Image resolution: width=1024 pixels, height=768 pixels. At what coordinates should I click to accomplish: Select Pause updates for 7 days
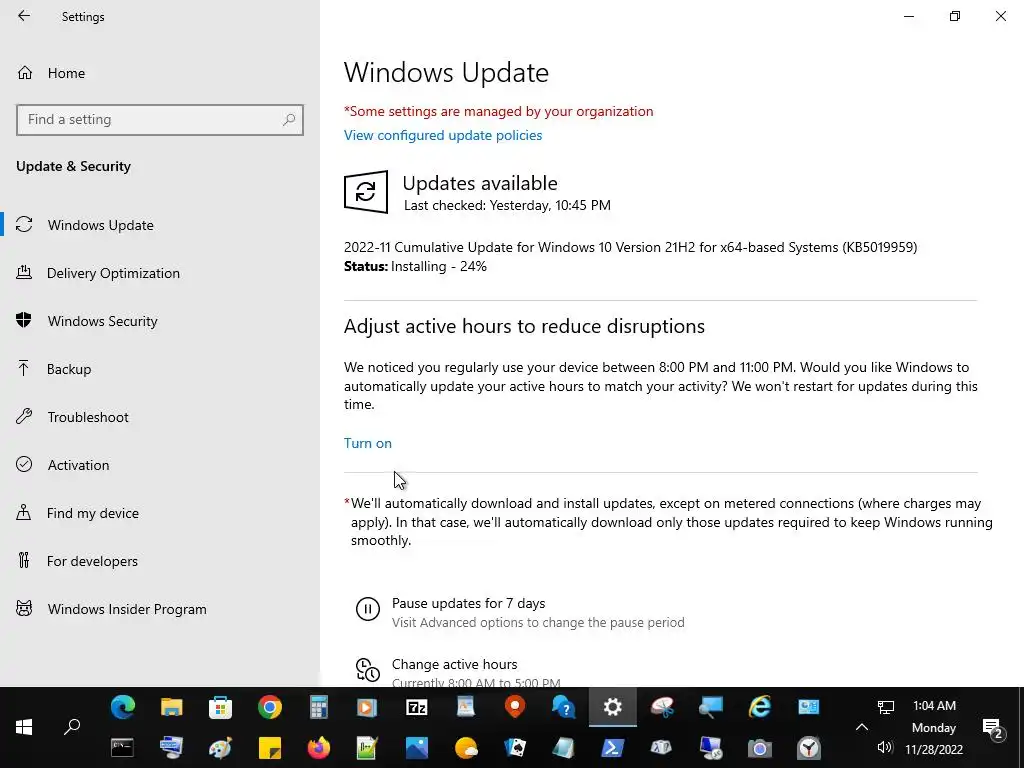click(468, 603)
